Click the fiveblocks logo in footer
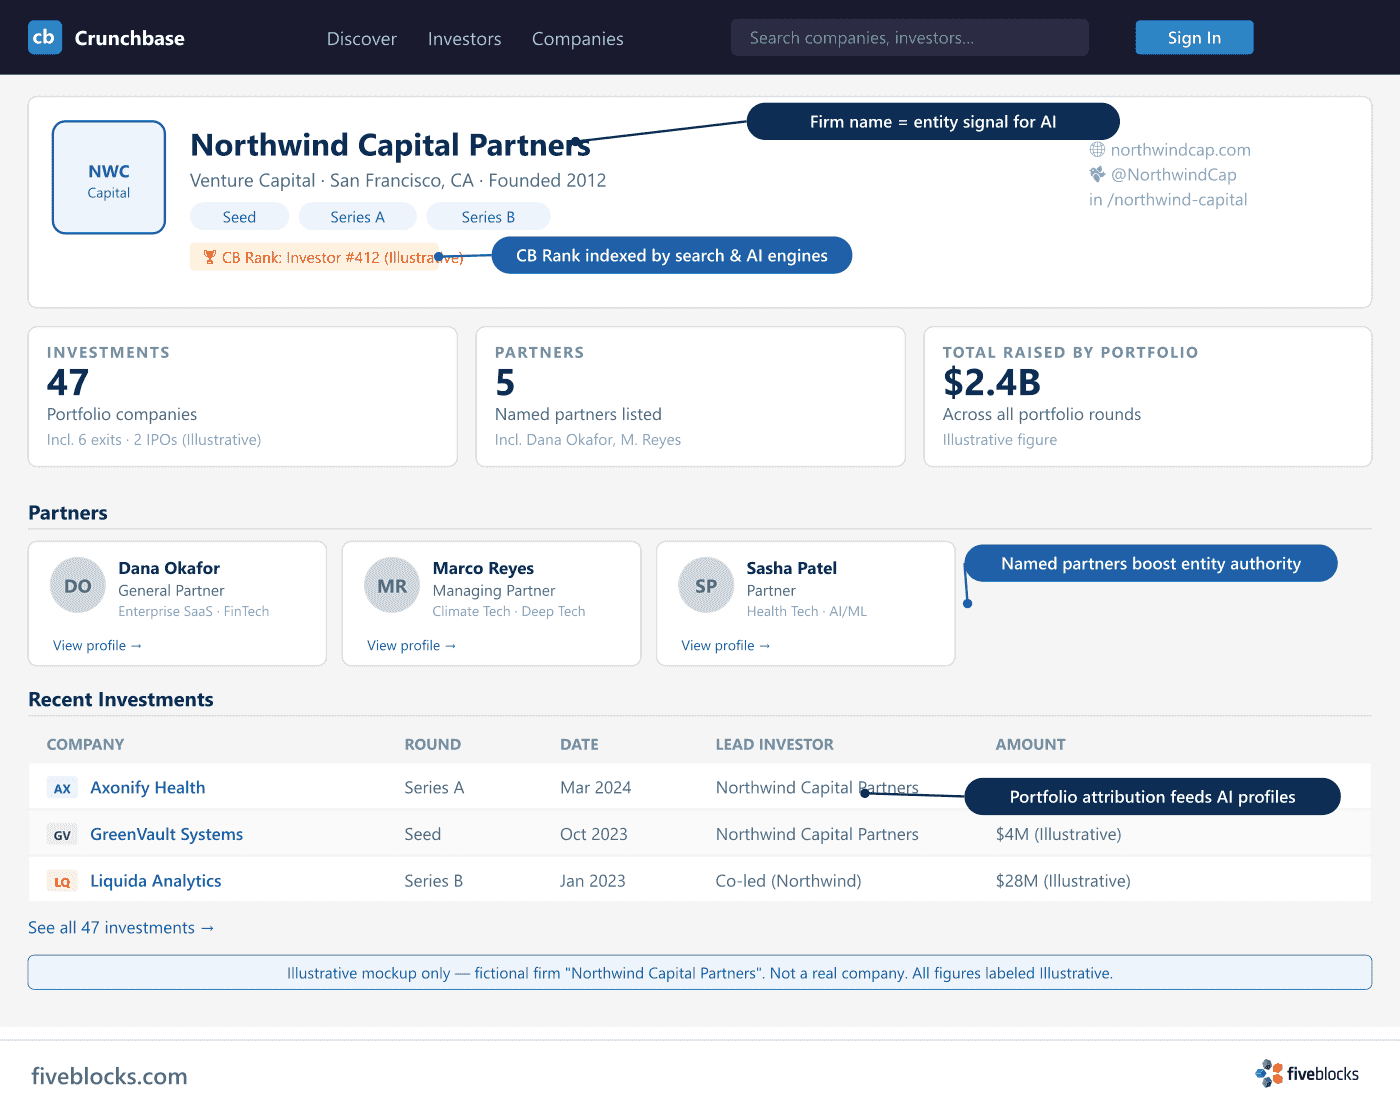The image size is (1400, 1120). click(x=1307, y=1074)
